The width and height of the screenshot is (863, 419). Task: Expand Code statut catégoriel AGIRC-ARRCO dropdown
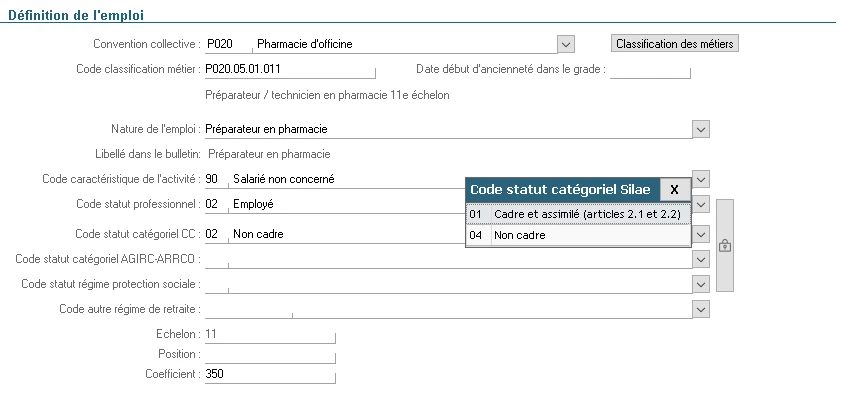(x=701, y=259)
